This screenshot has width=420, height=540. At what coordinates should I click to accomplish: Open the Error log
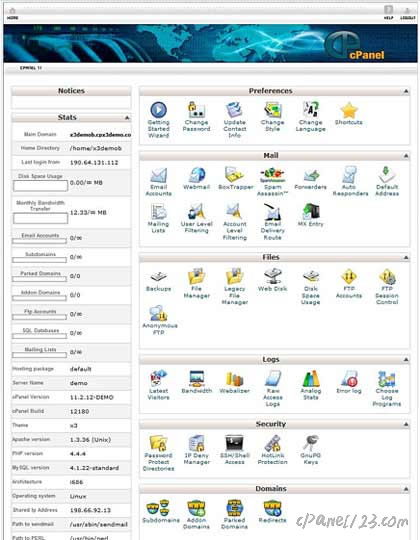pos(349,382)
